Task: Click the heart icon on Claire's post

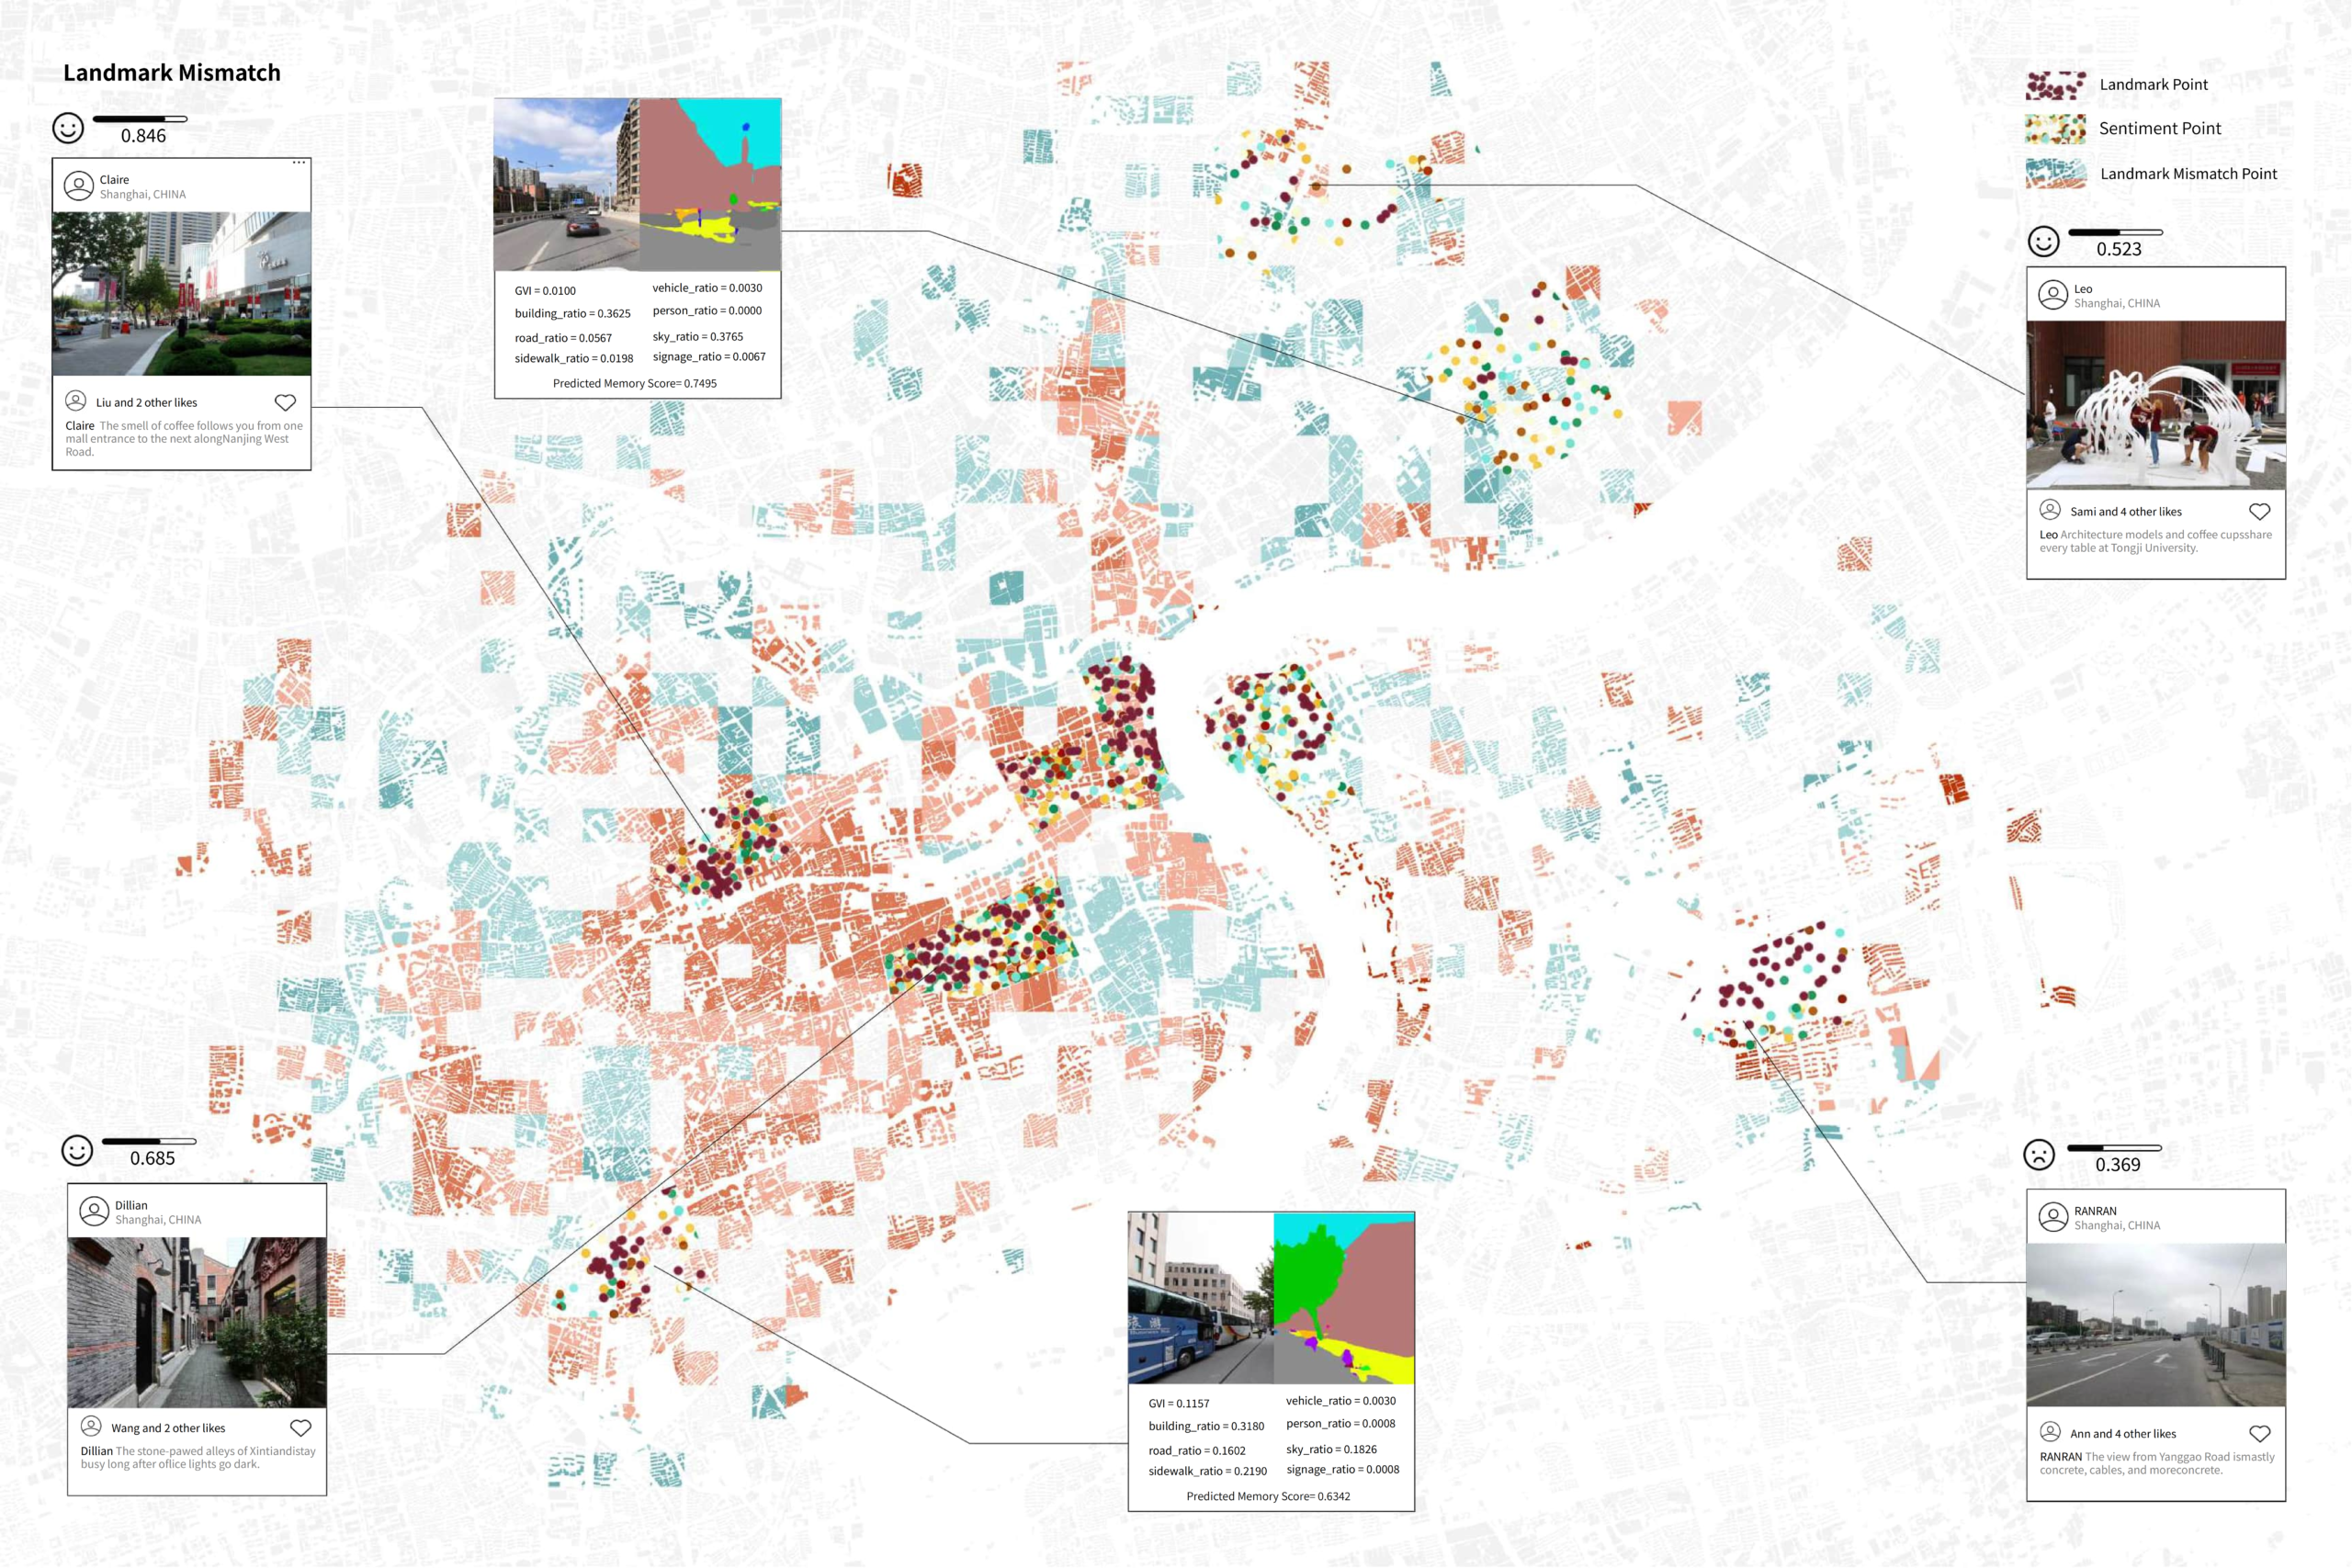Action: tap(285, 402)
